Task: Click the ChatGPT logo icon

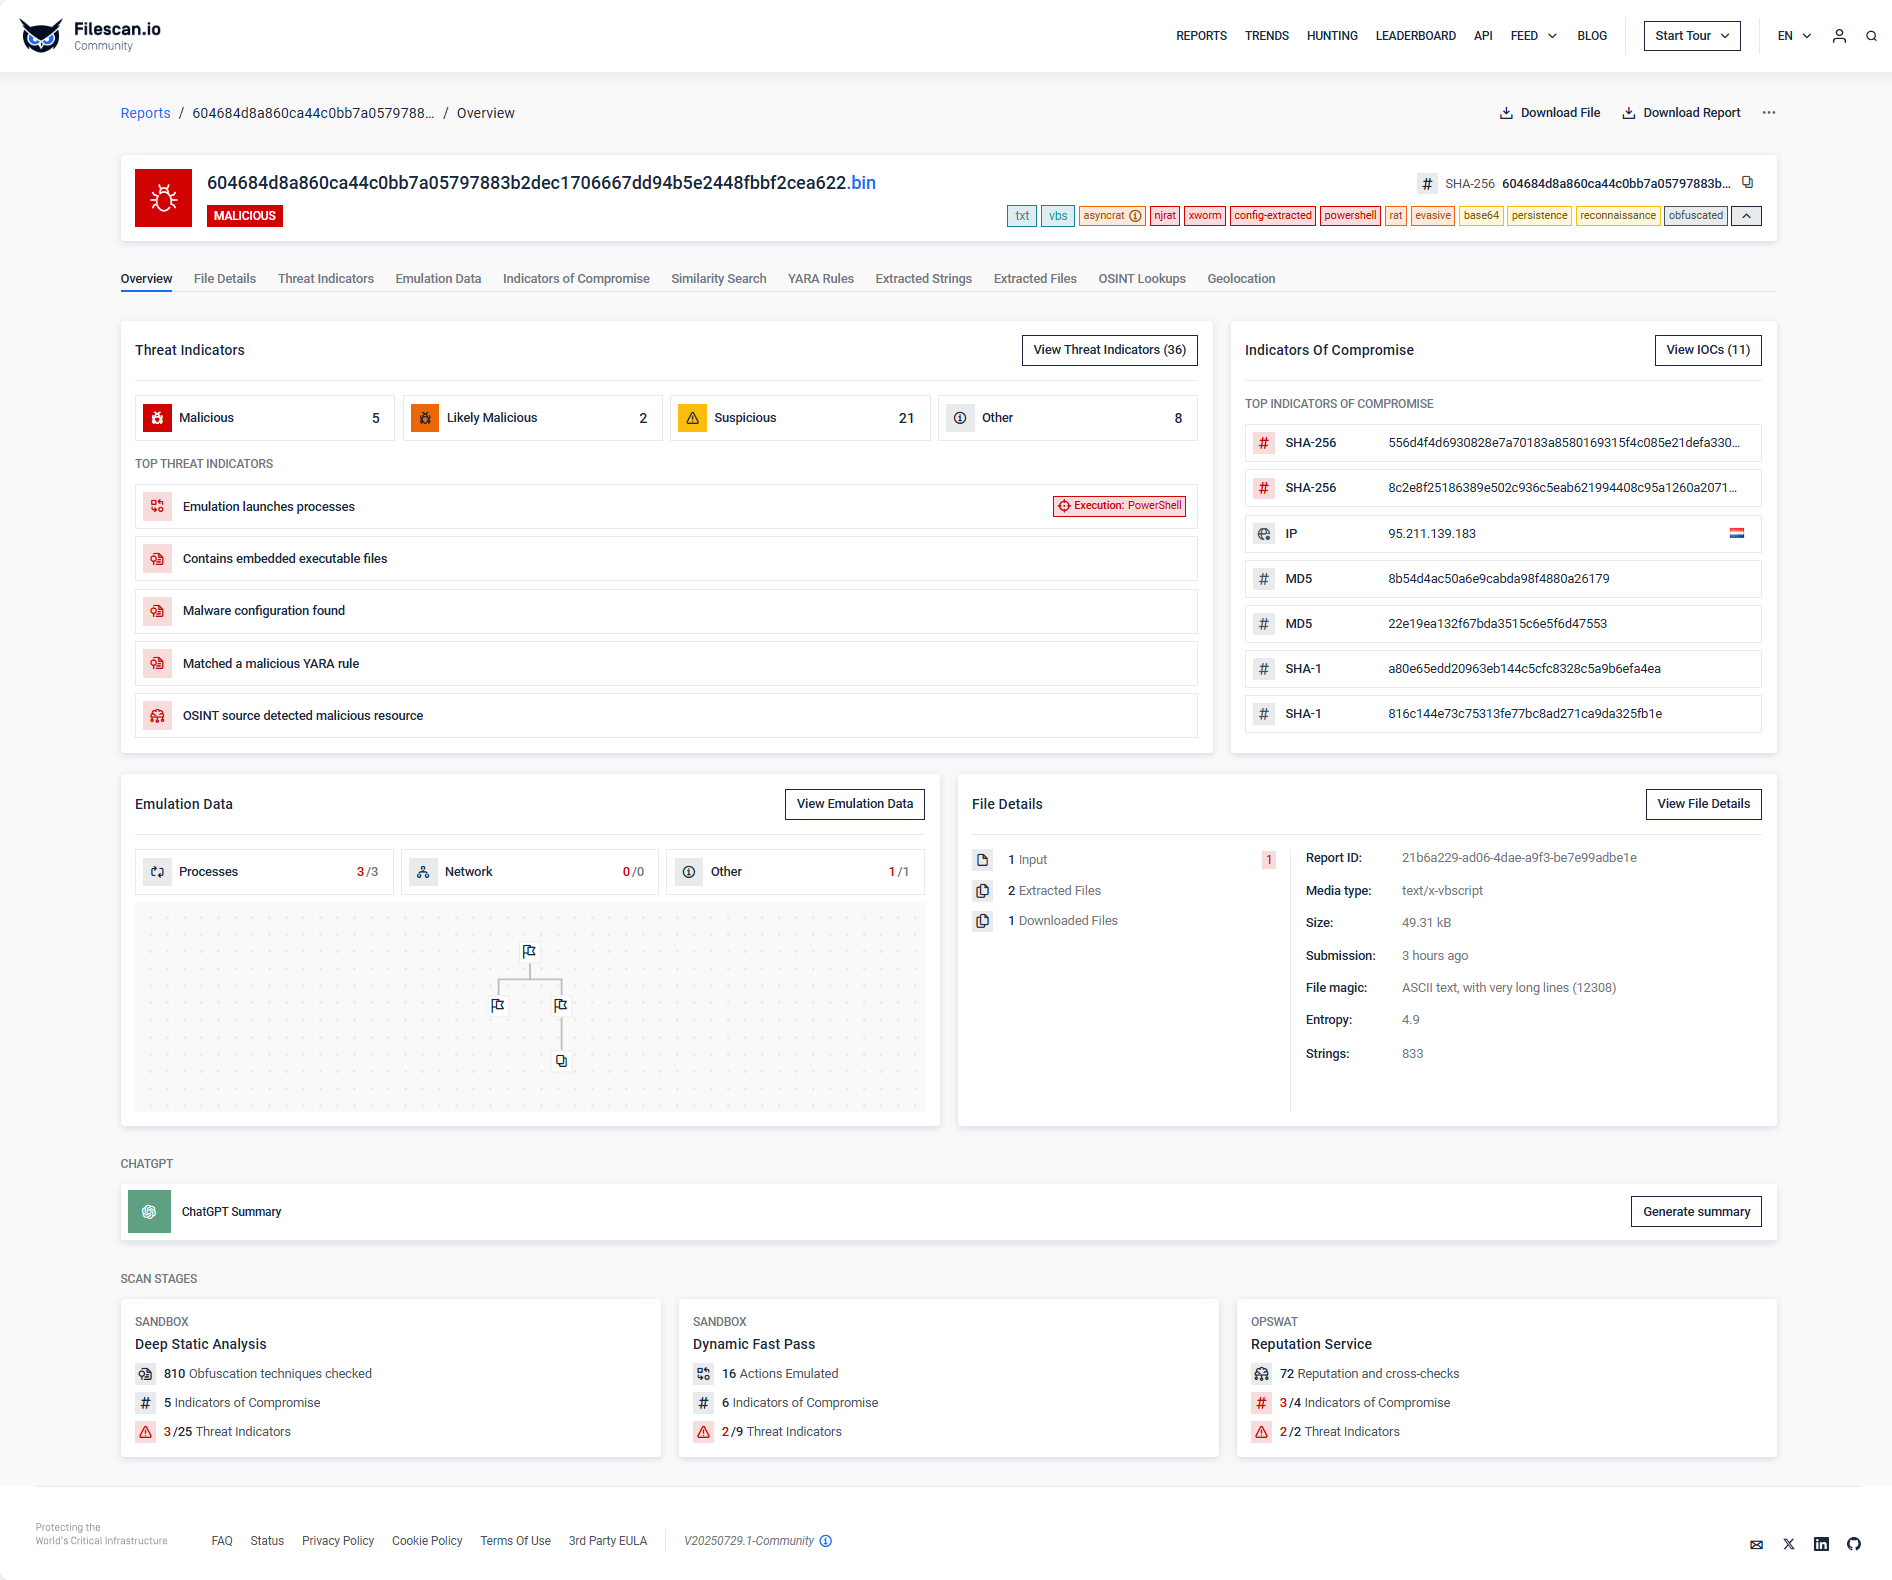Action: tap(149, 1212)
